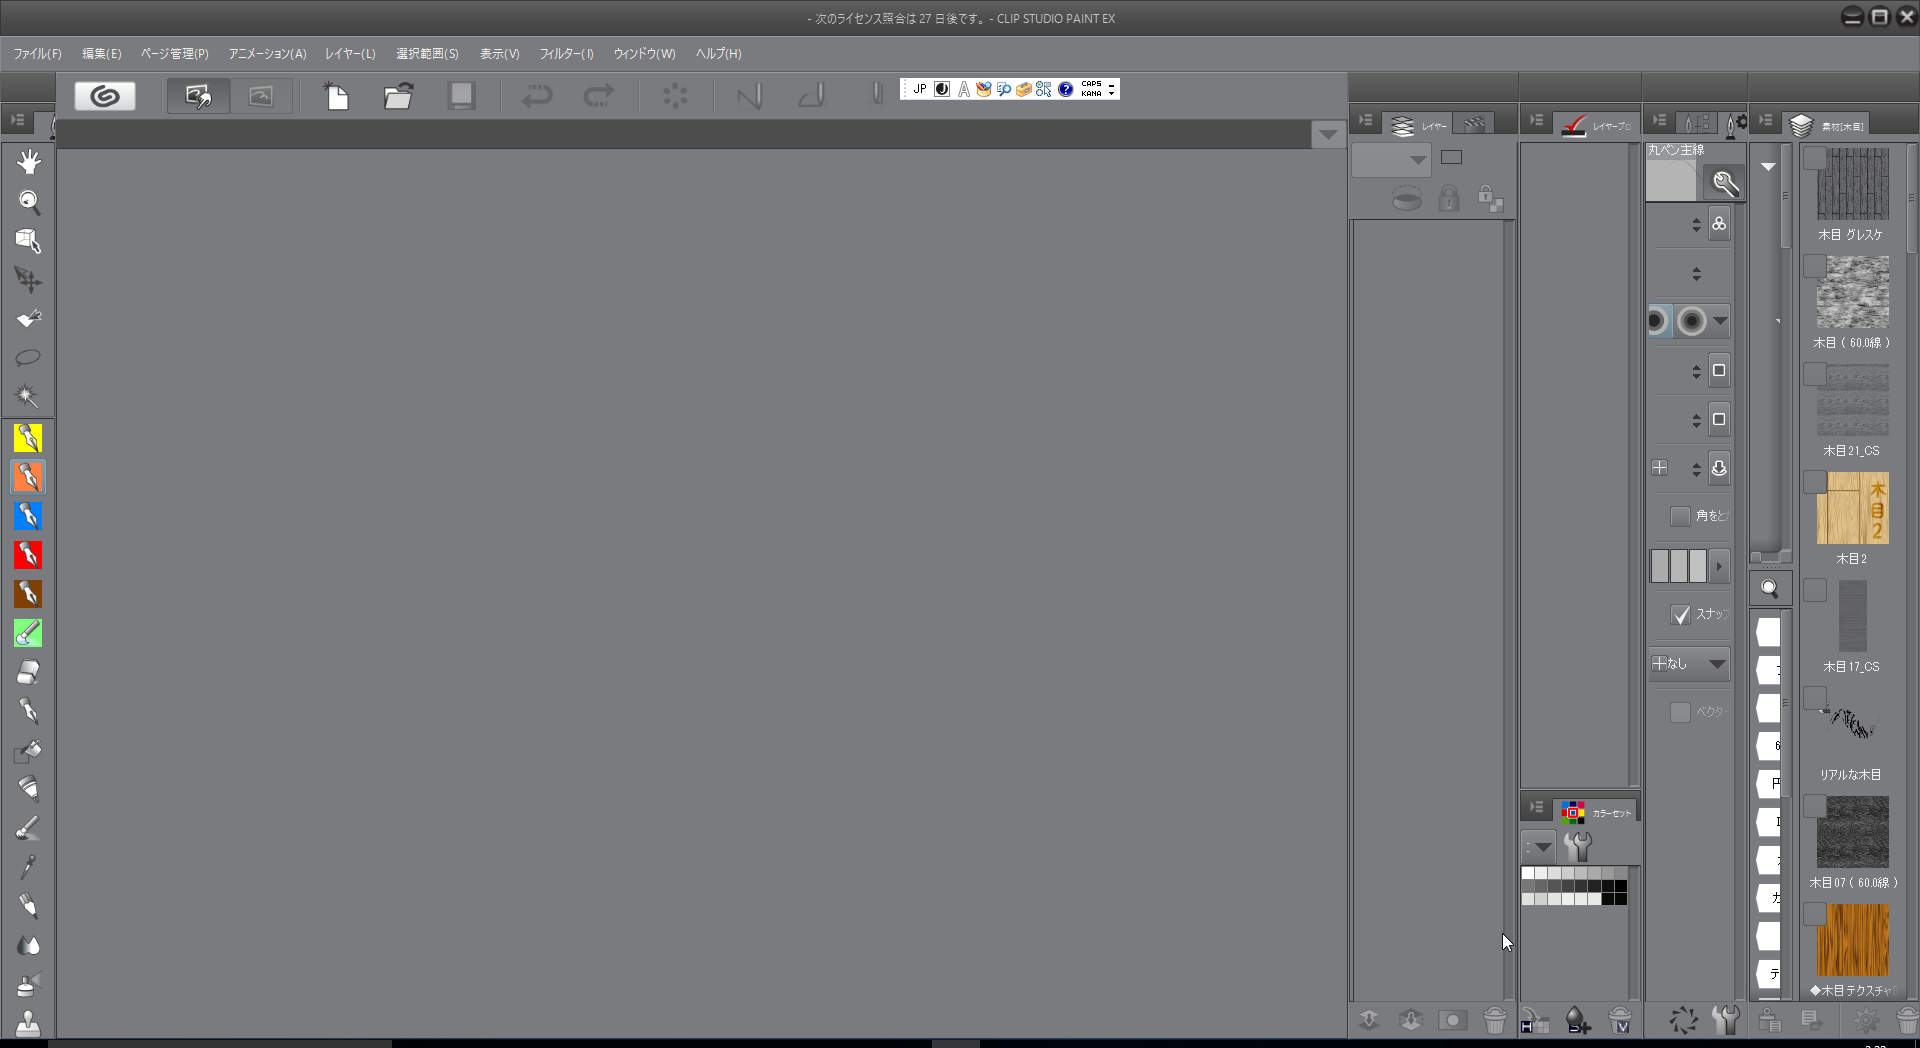
Task: Select the Zoom magnifier tool
Action: (28, 202)
